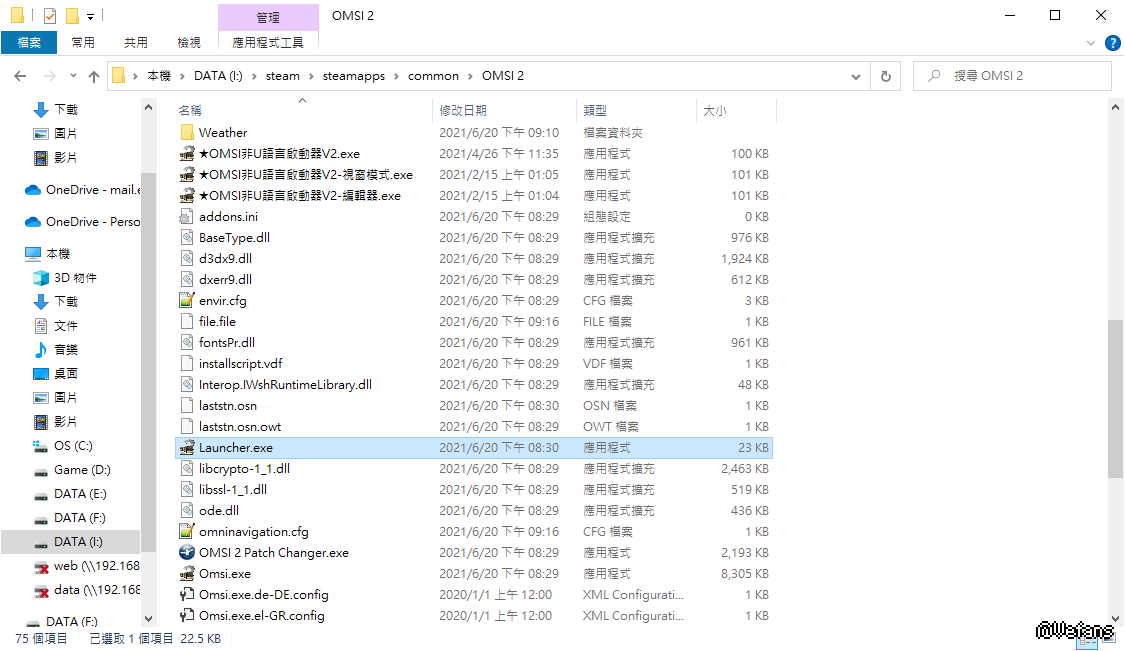The width and height of the screenshot is (1125, 651).
Task: Click the 桌面 desktop icon in sidebar
Action: [x=41, y=374]
